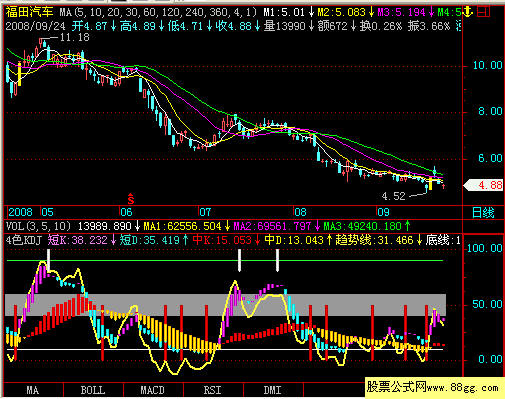Switch to the MA indicator tab
Image resolution: width=505 pixels, height=399 pixels.
[x=33, y=390]
